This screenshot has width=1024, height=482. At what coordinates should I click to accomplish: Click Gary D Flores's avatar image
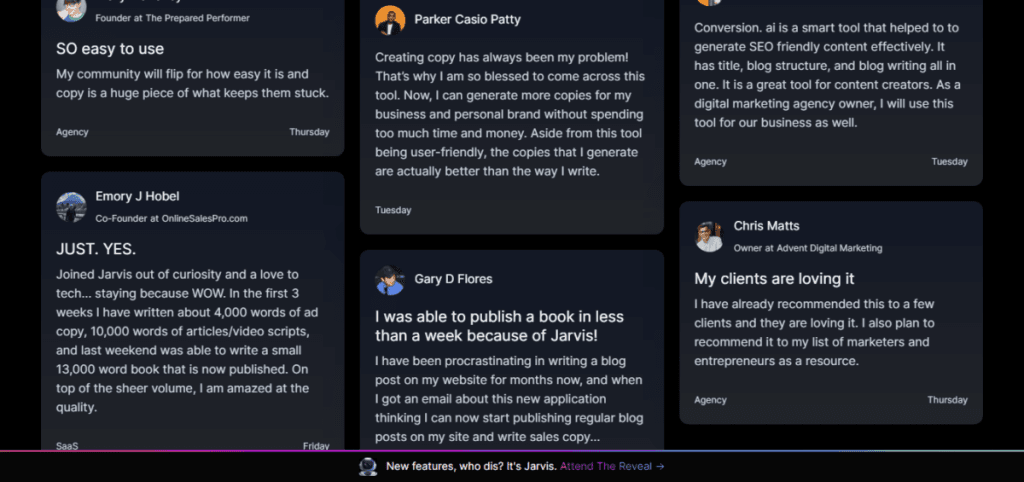390,280
